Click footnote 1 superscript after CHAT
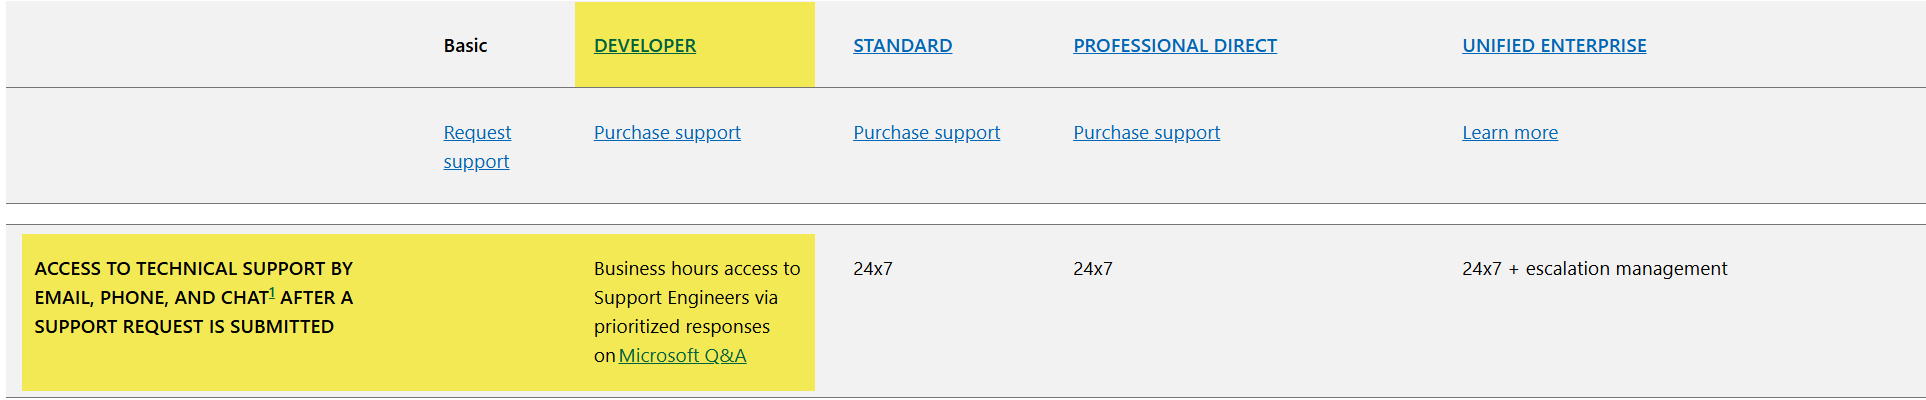This screenshot has width=1926, height=400. [x=272, y=293]
